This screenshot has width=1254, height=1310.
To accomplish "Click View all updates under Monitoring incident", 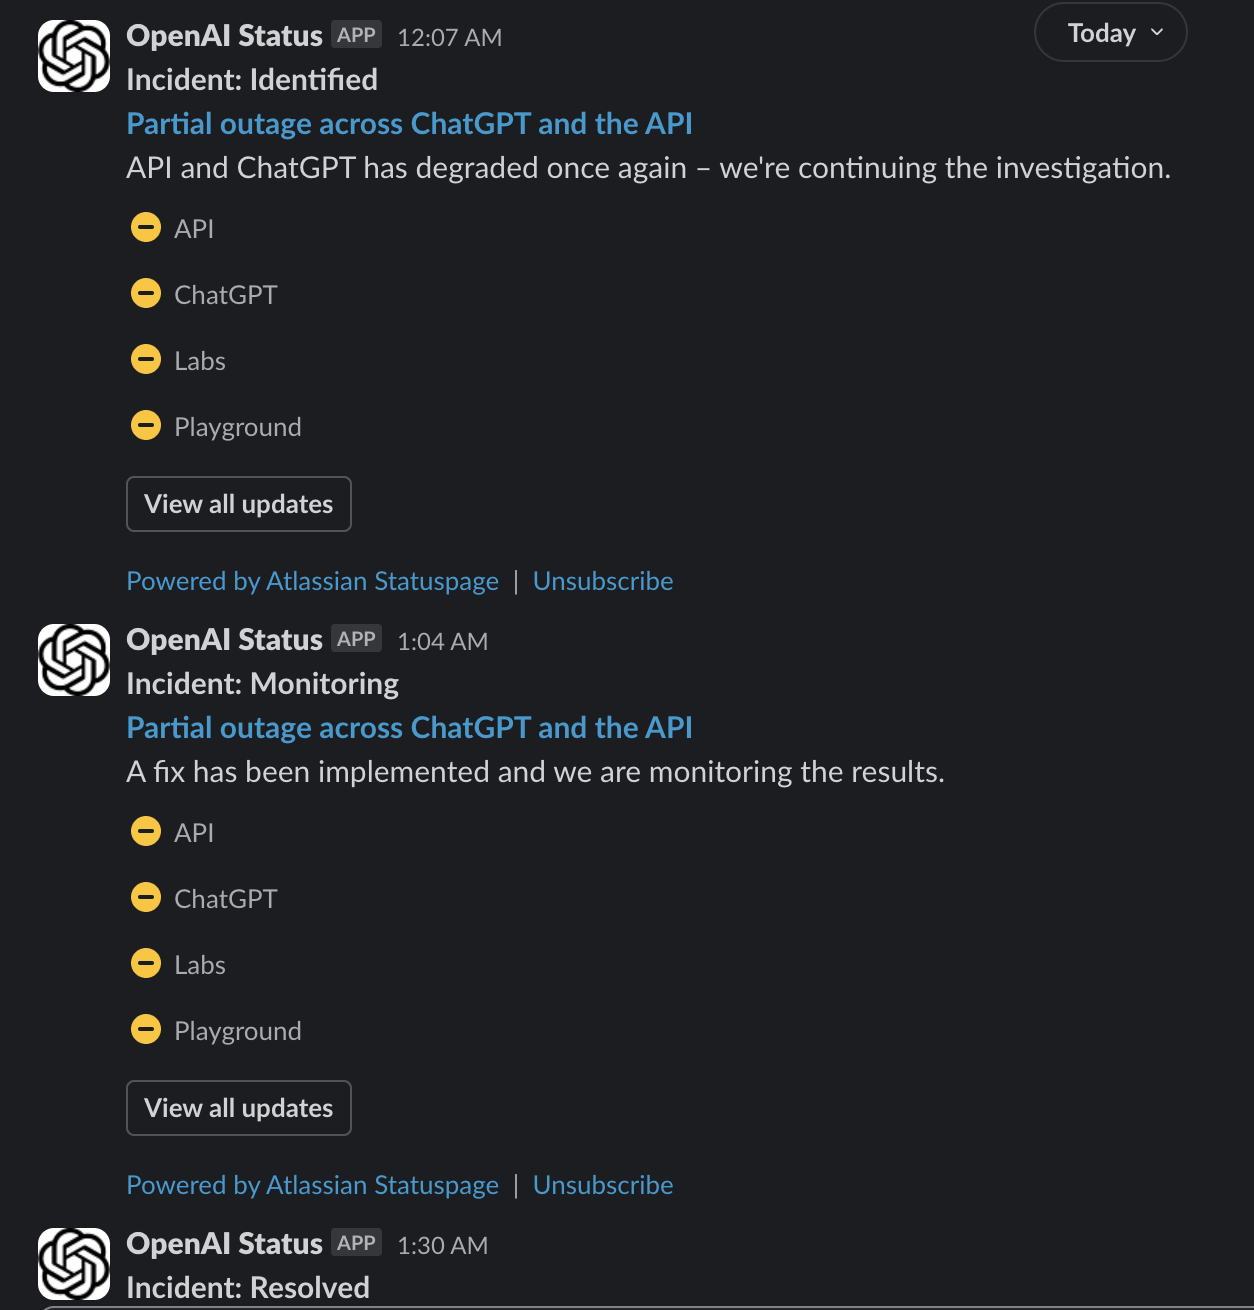I will click(239, 1108).
